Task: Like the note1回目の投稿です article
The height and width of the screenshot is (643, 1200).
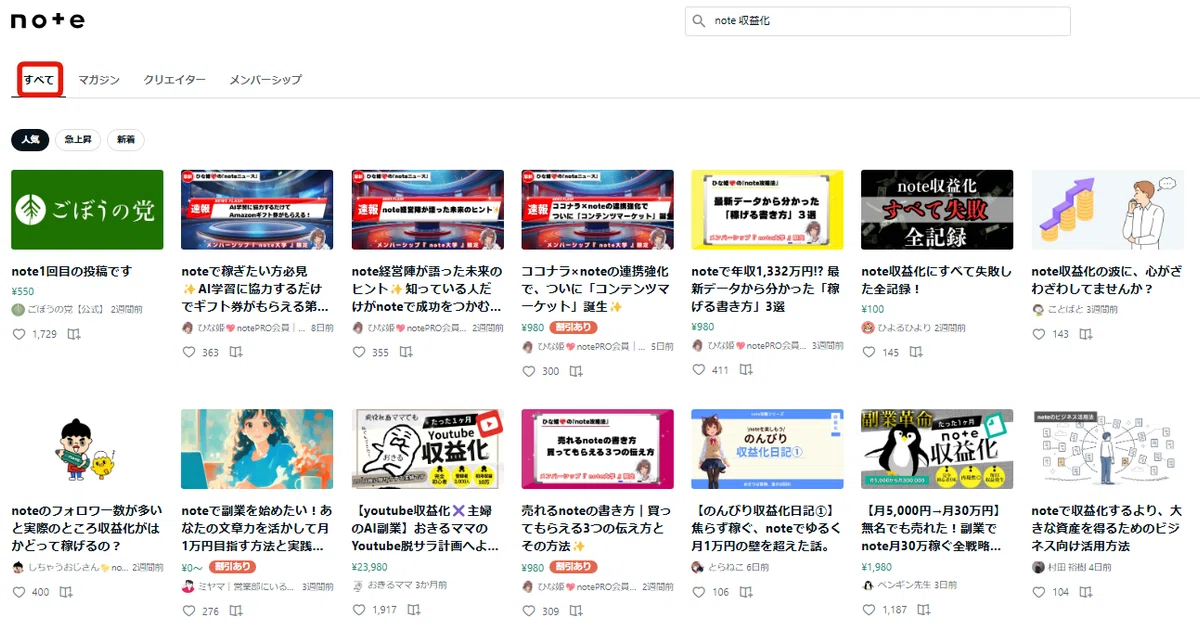Action: (x=18, y=334)
